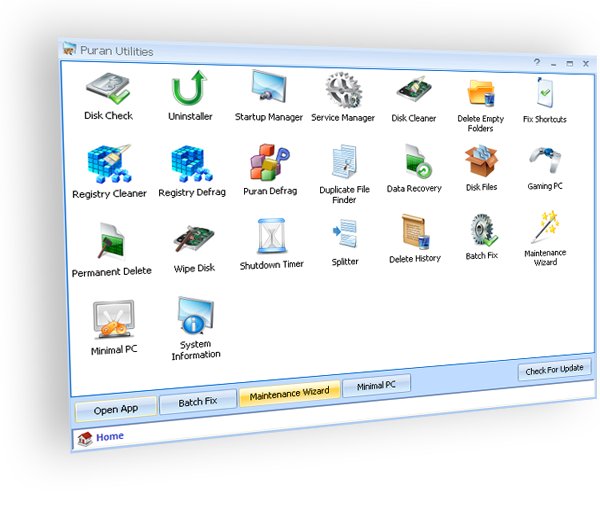Click the Disk Files box icon
The width and height of the screenshot is (600, 524).
[x=481, y=161]
